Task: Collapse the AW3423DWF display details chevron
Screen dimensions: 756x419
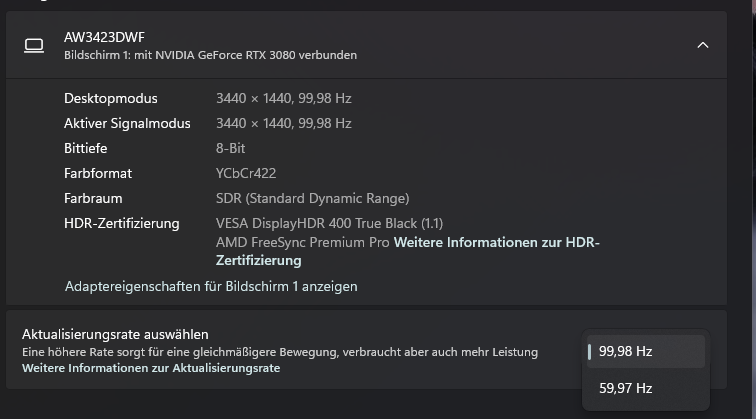Action: pyautogui.click(x=702, y=45)
